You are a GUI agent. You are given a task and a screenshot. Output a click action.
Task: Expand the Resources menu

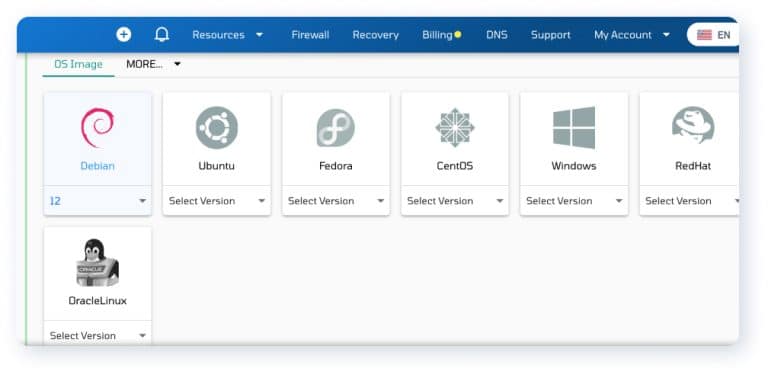[x=228, y=35]
